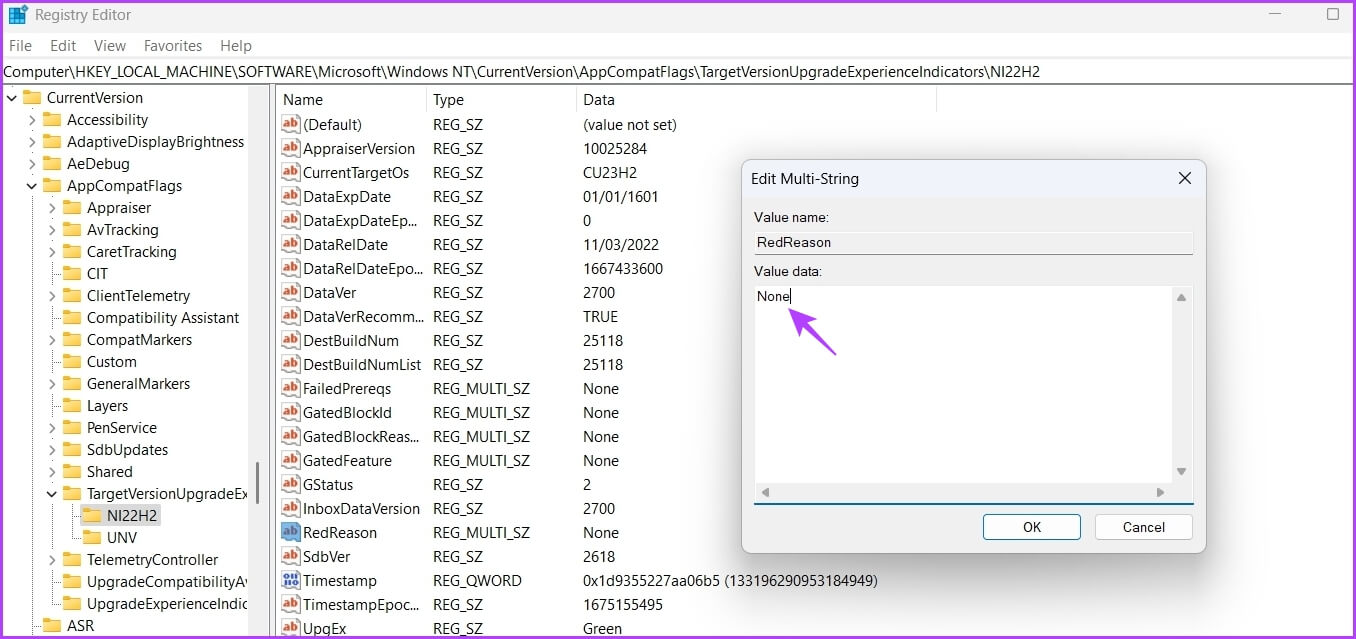
Task: Click the Value data text area
Action: (x=963, y=385)
